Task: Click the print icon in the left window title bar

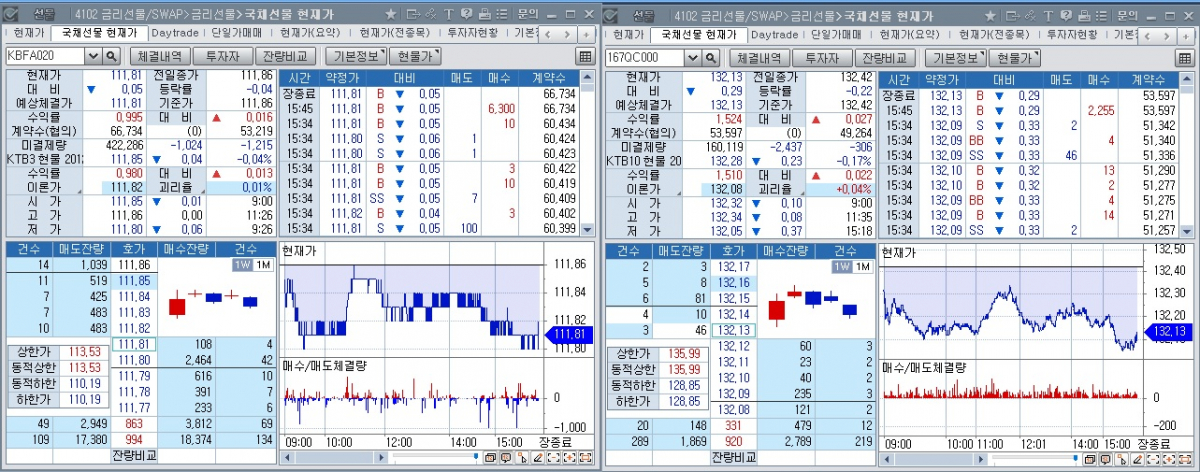Action: tap(485, 15)
